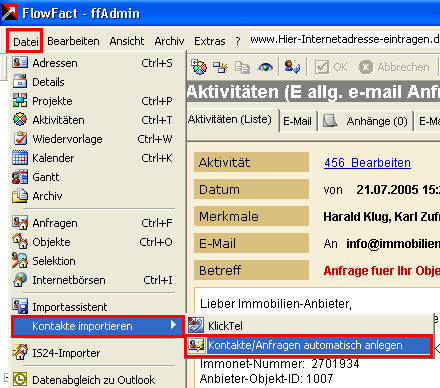
Task: Open the Datei menu
Action: pos(25,41)
